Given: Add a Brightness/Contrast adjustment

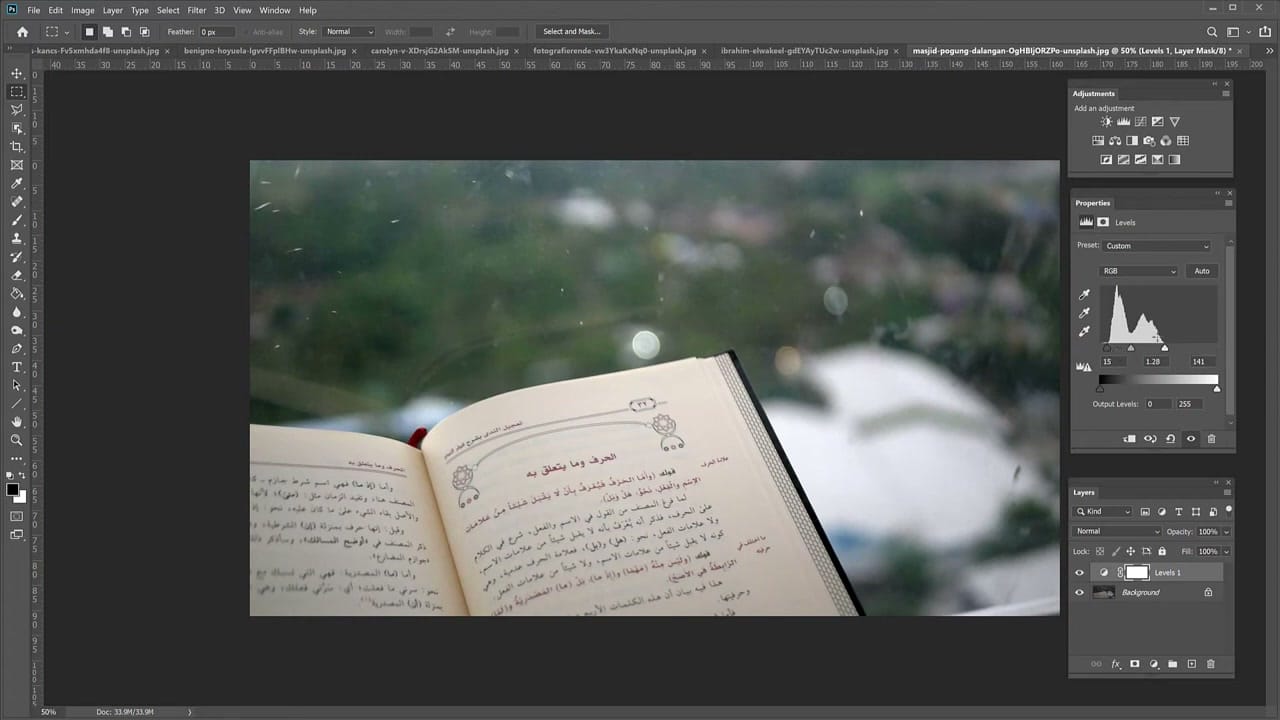Looking at the screenshot, I should point(1106,121).
